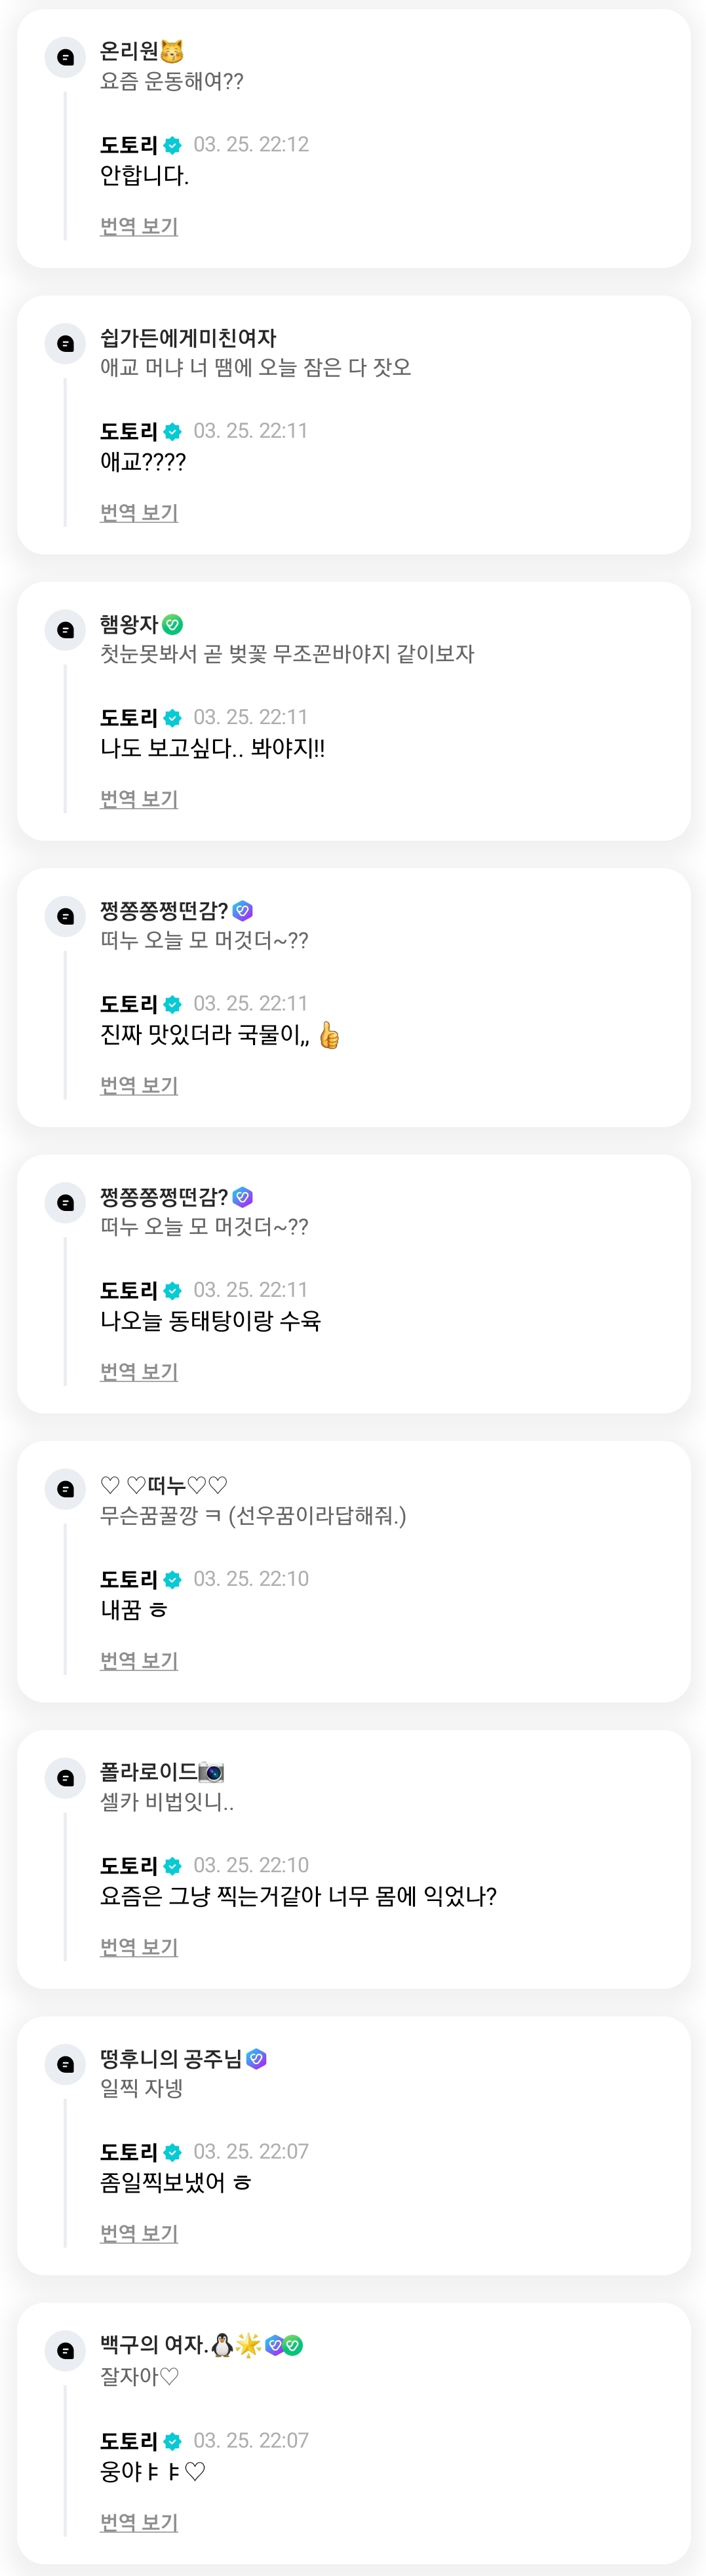Open the username 쉽가든에게미친여자
706x2576 pixels.
tap(188, 338)
